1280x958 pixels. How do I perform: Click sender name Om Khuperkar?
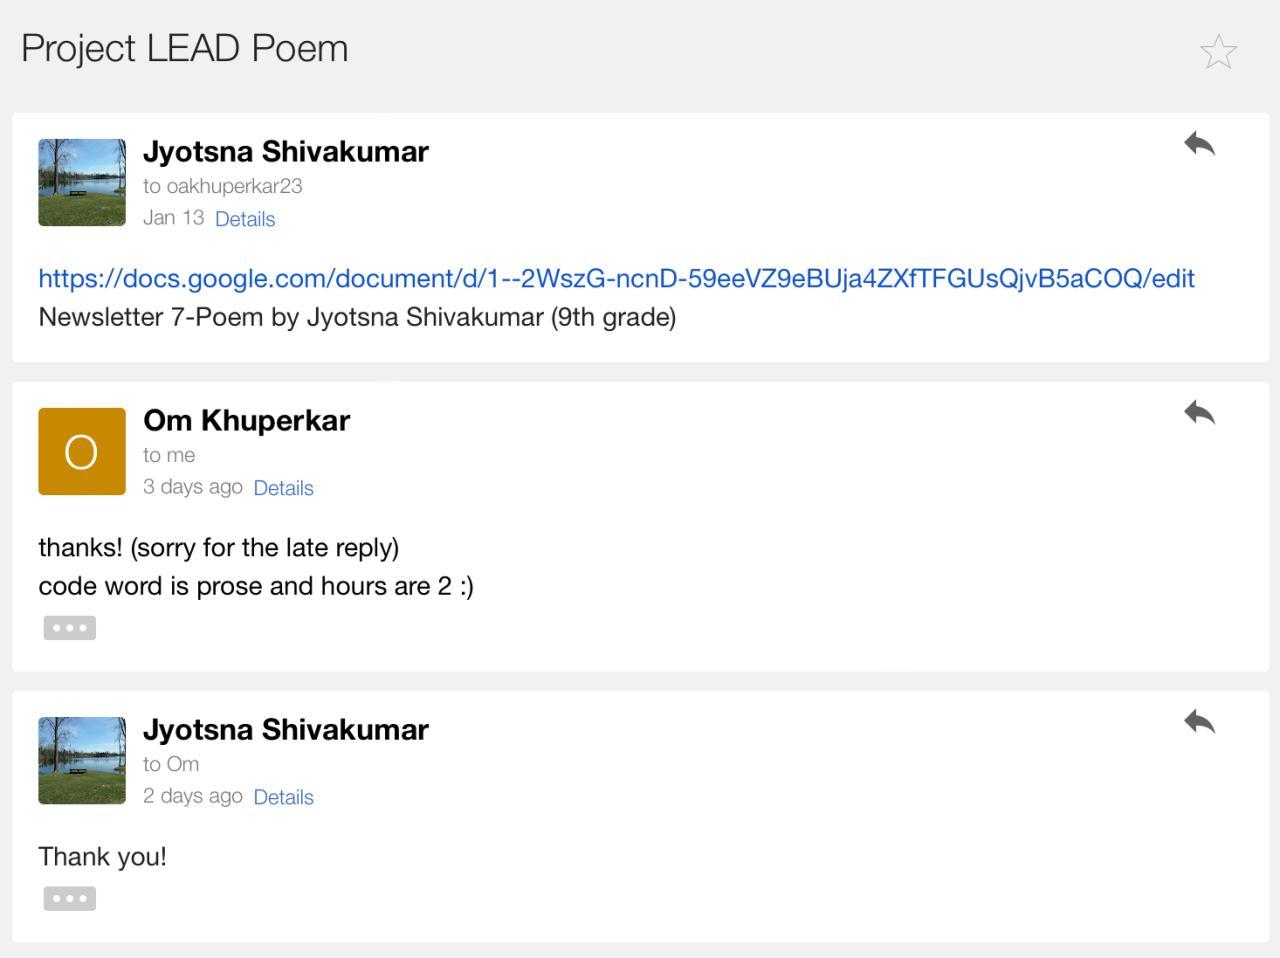(x=246, y=420)
